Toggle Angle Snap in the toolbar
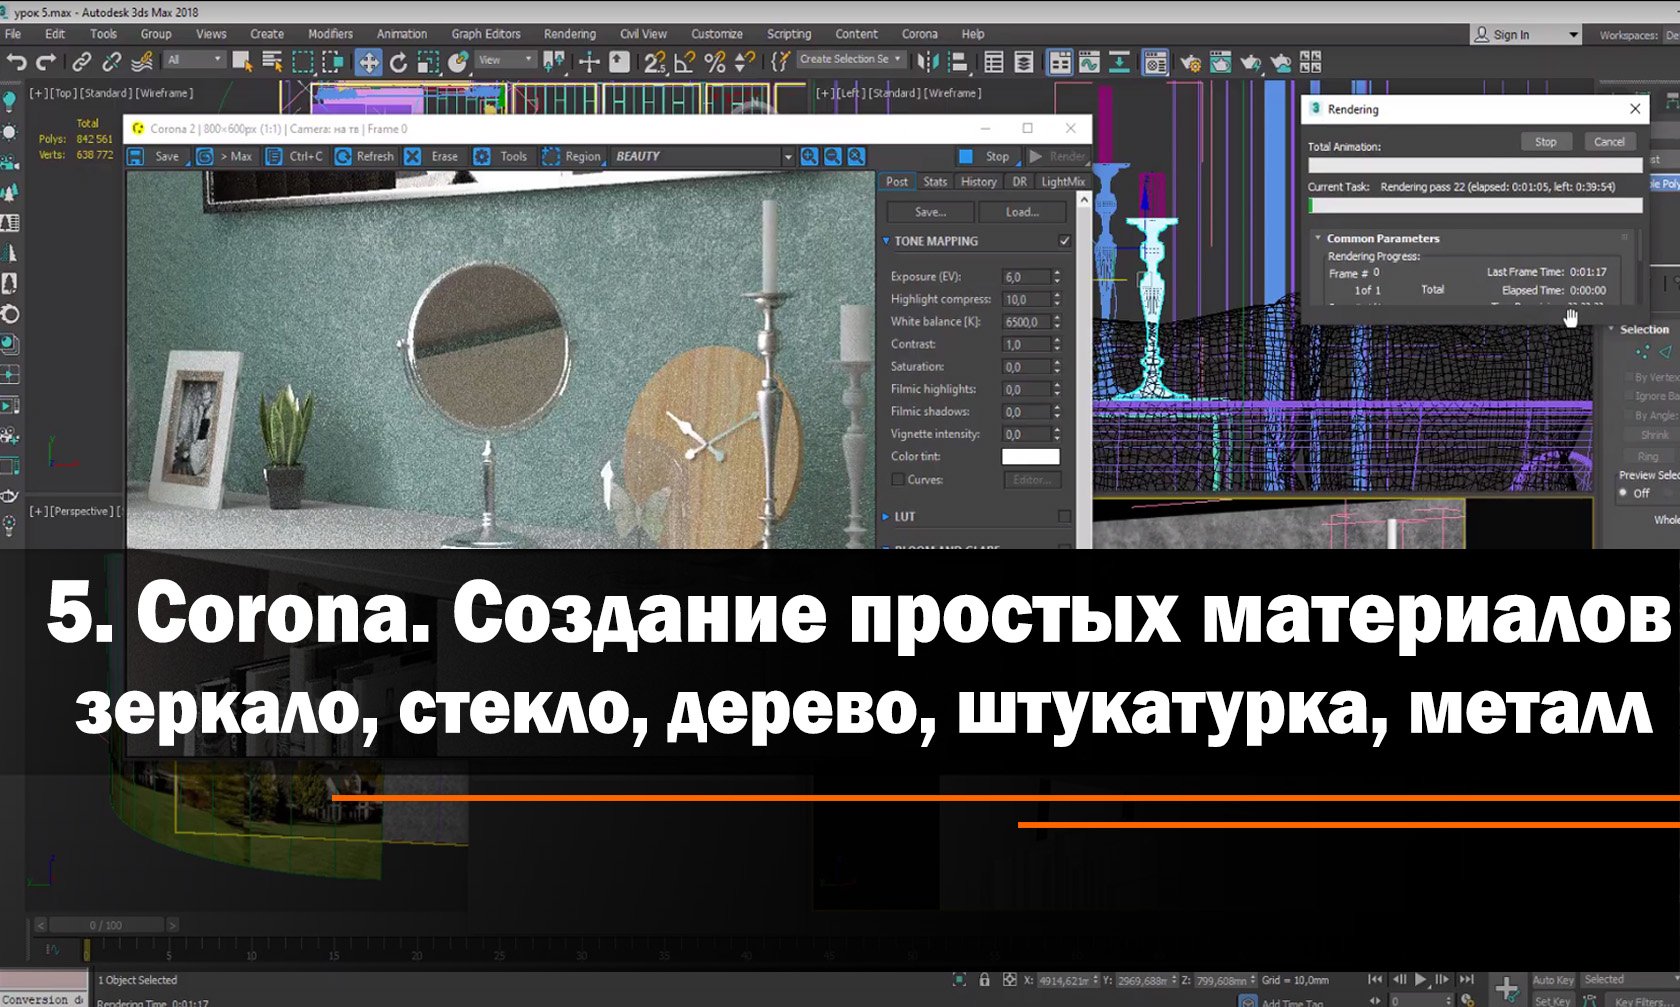The width and height of the screenshot is (1680, 1007). (684, 62)
